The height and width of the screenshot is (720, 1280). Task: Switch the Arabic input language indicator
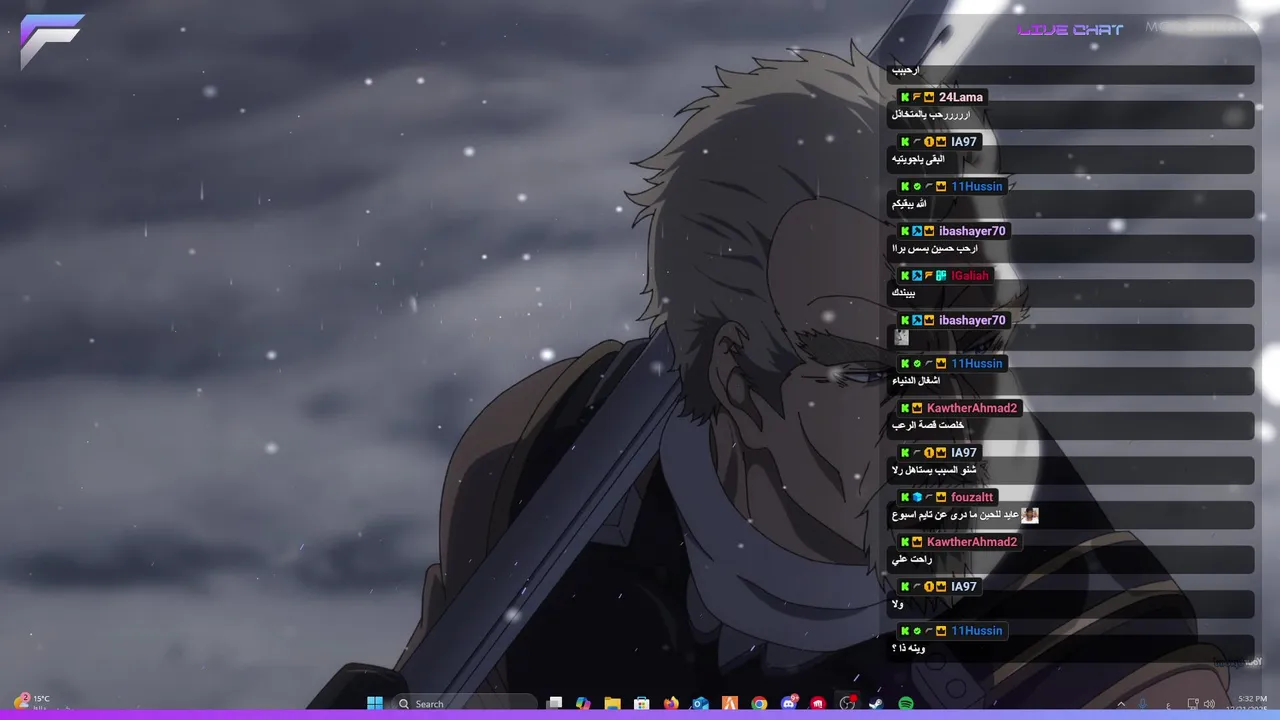click(1168, 704)
